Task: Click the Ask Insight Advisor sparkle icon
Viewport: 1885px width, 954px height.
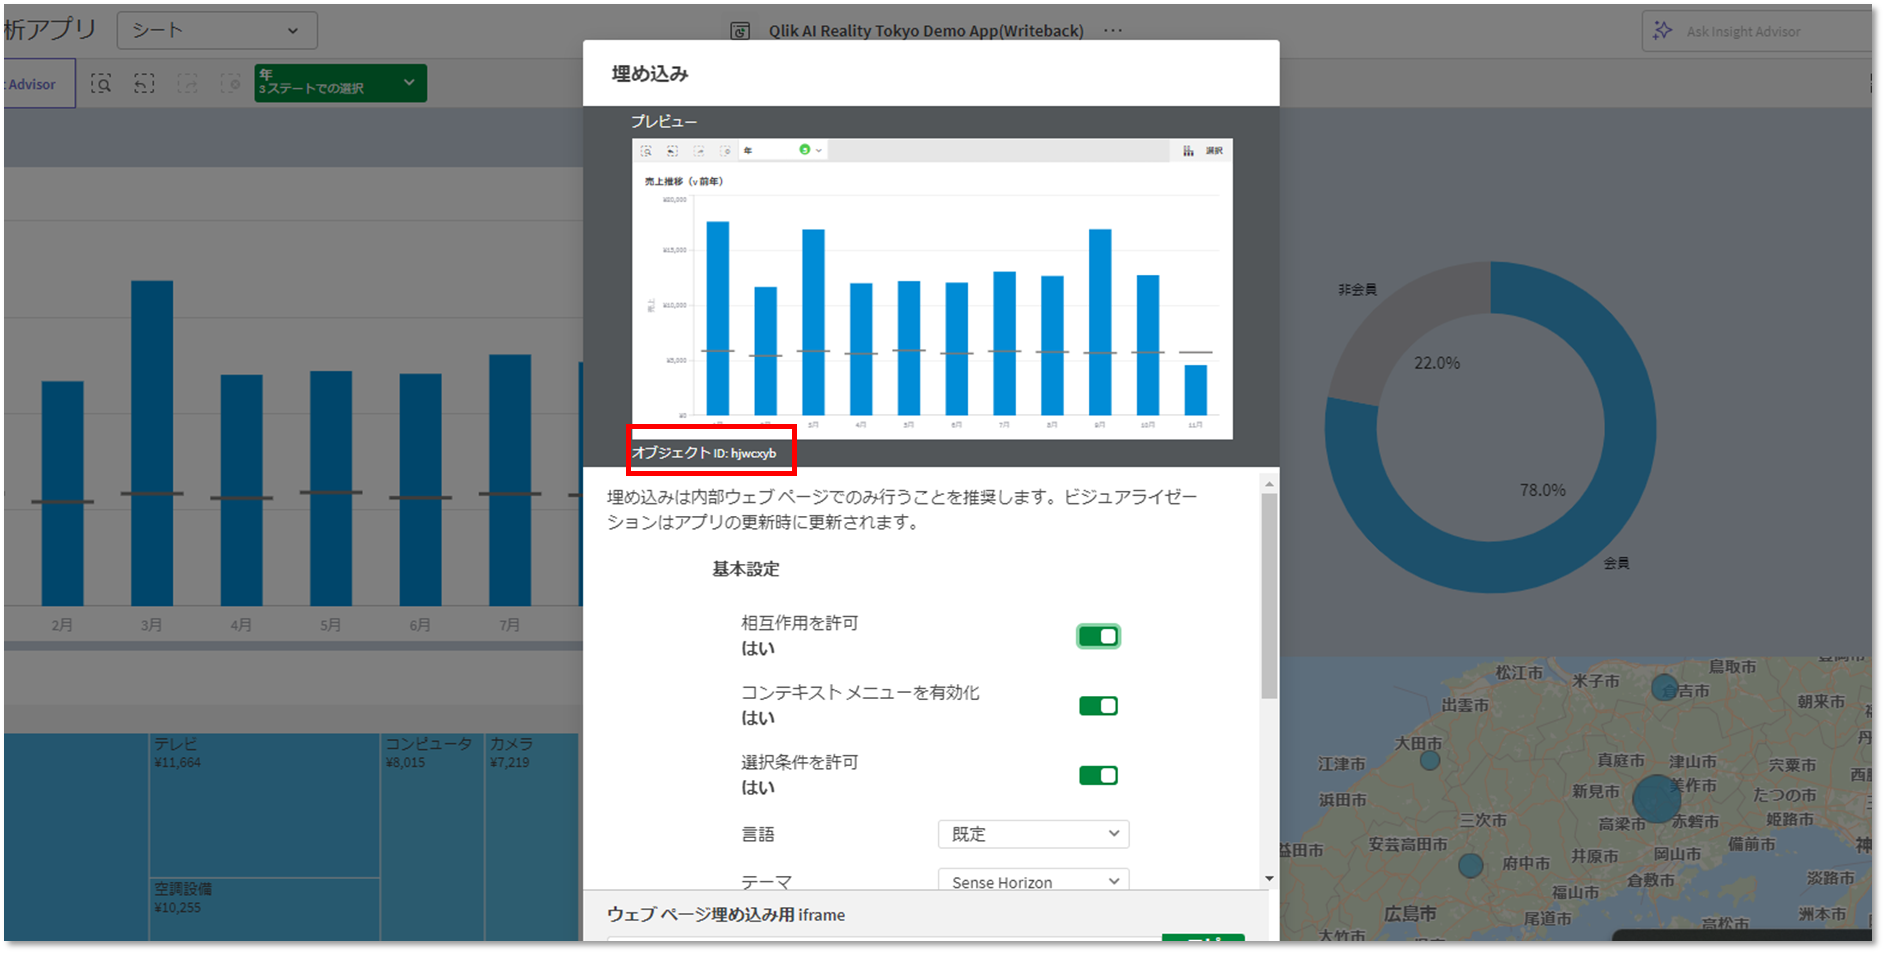Action: click(x=1663, y=31)
